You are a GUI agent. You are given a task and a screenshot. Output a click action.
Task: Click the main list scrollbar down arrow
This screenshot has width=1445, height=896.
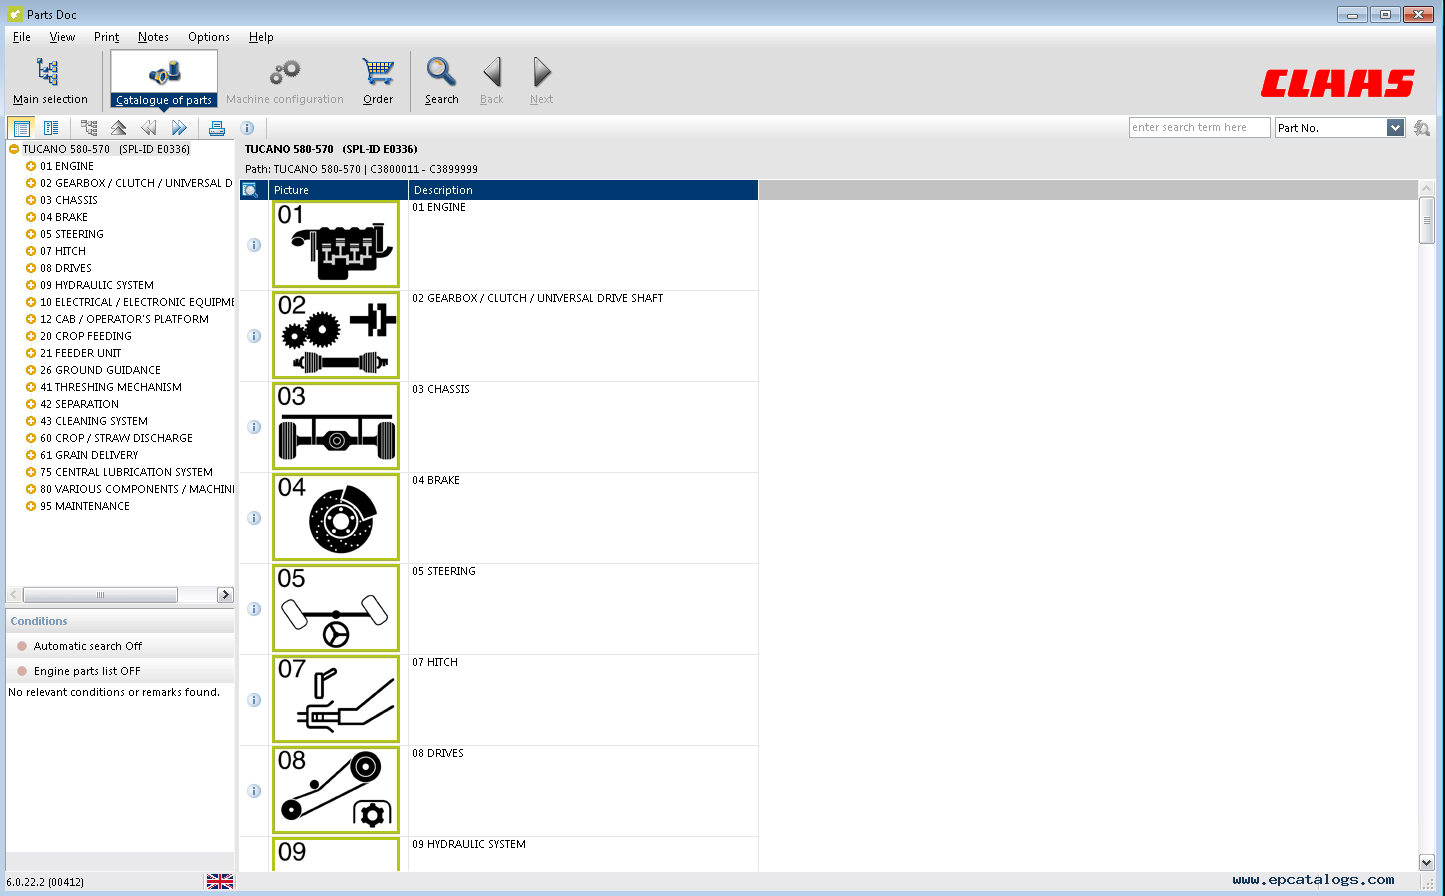[1427, 862]
